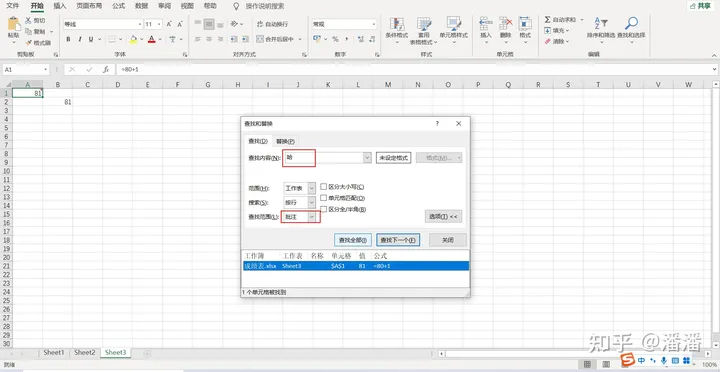Open the File (文件) menu
This screenshot has width=720, height=372.
pos(13,6)
